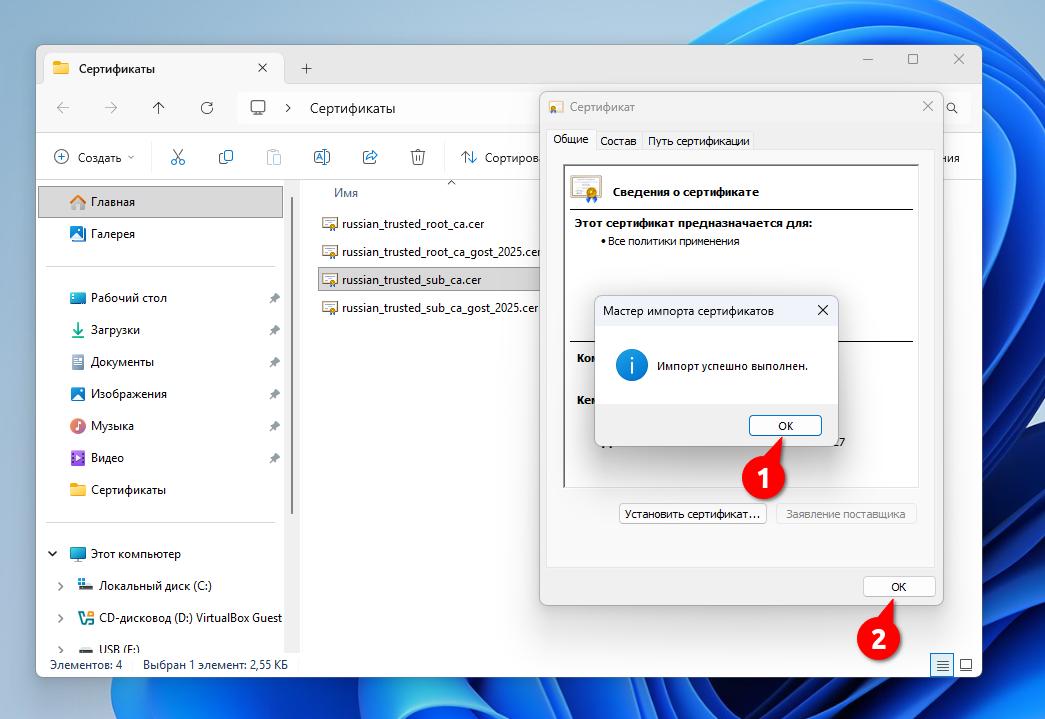Go up one folder level
This screenshot has height=719, width=1045.
click(159, 108)
